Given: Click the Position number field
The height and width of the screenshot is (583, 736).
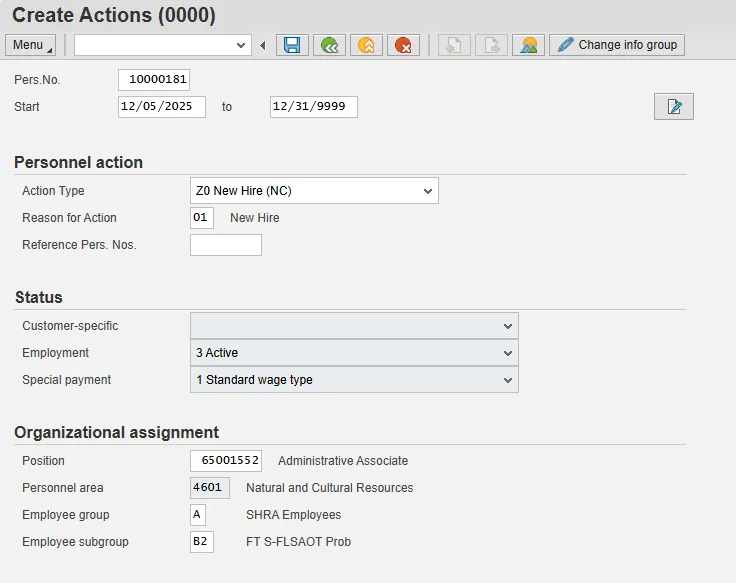Looking at the screenshot, I should click(225, 461).
